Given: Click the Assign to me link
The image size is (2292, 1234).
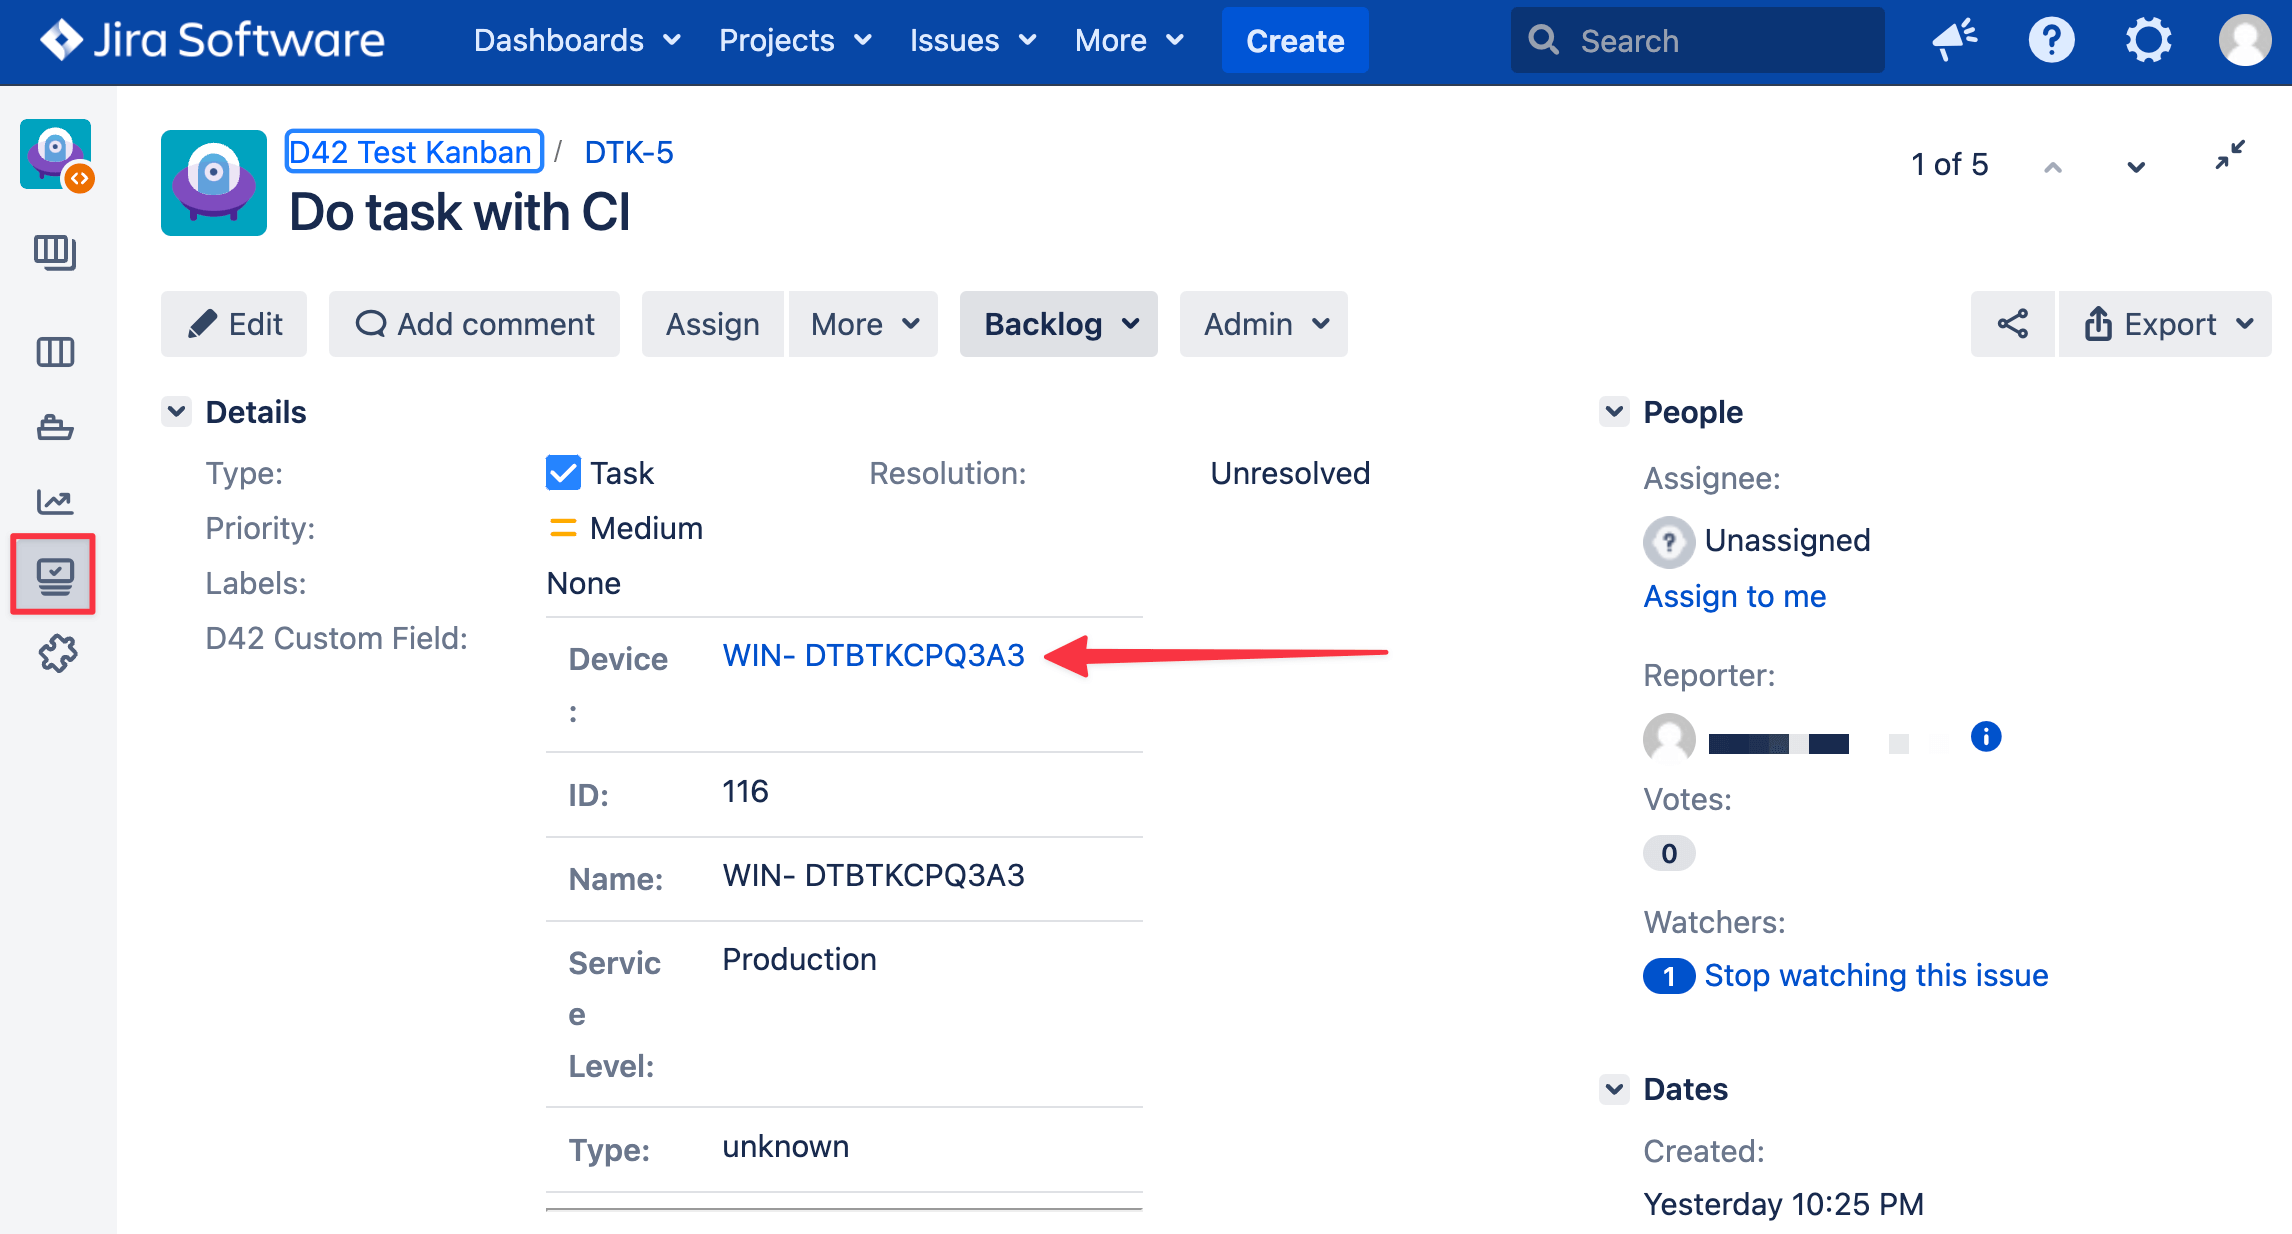Looking at the screenshot, I should click(1734, 596).
